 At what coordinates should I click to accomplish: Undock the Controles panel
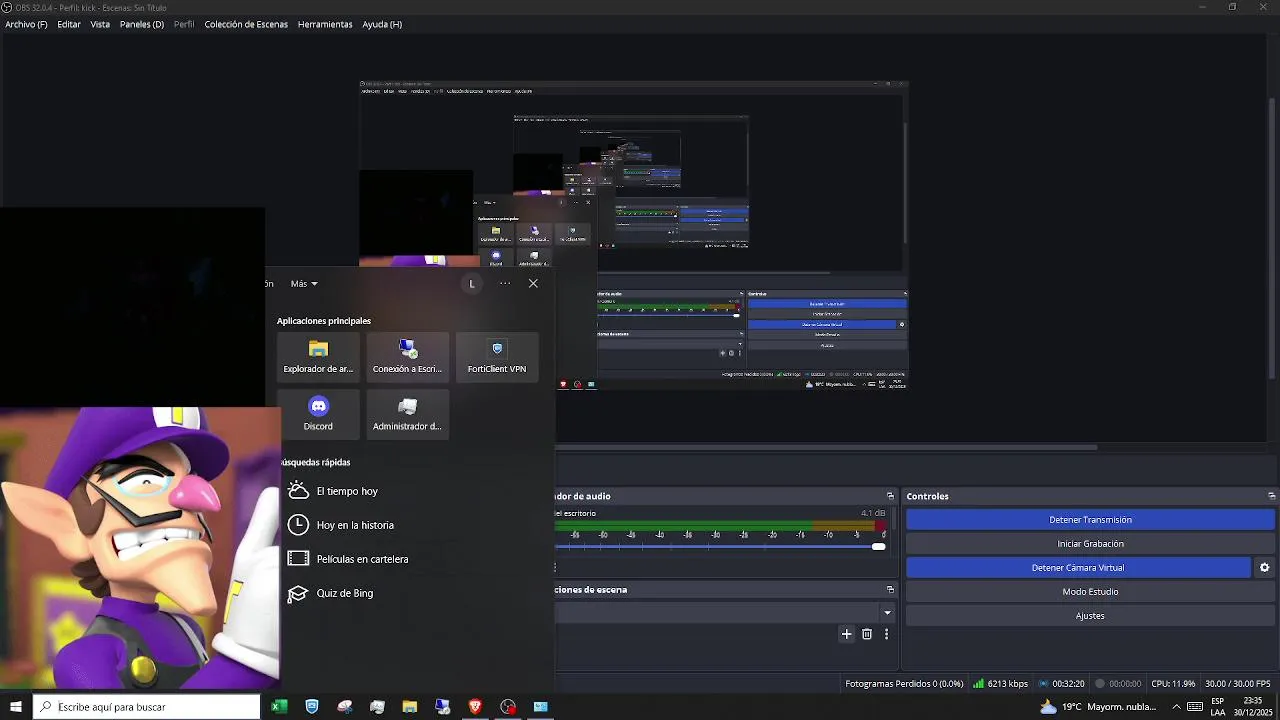[x=1271, y=496]
